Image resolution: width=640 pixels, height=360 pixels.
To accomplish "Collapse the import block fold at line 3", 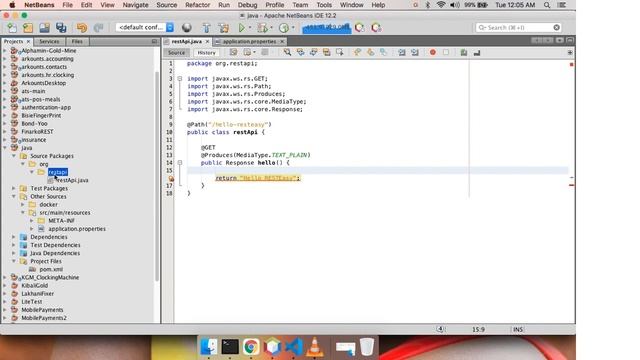I will click(x=180, y=78).
